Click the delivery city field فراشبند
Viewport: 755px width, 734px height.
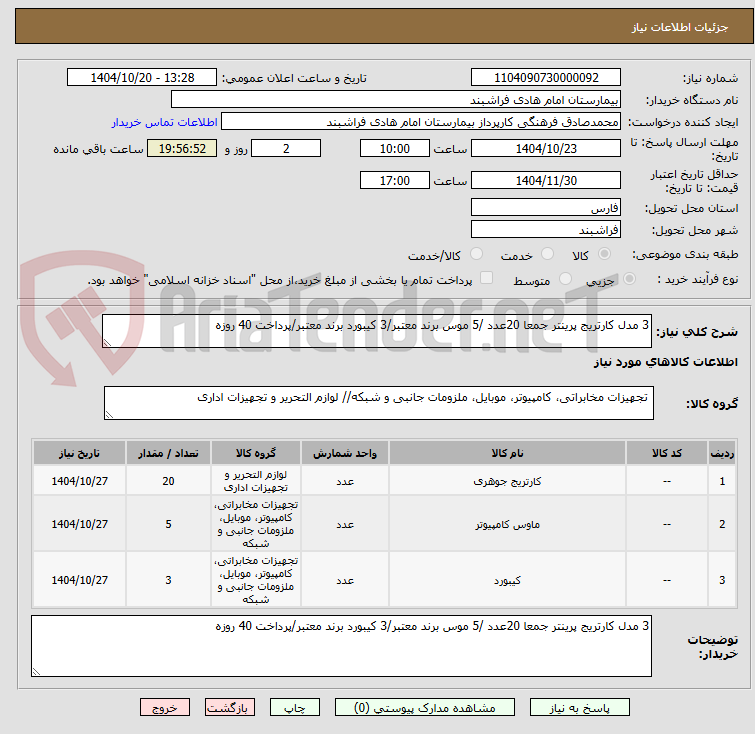coord(546,229)
